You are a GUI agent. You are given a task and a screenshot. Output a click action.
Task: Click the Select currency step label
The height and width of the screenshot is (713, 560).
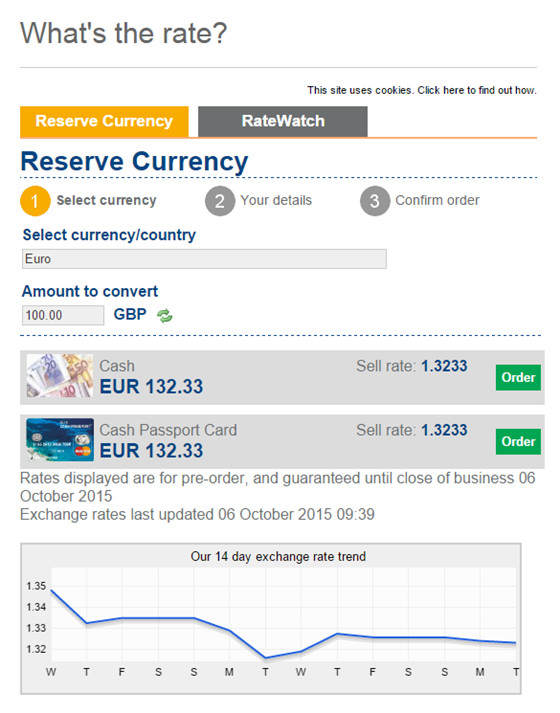point(106,201)
